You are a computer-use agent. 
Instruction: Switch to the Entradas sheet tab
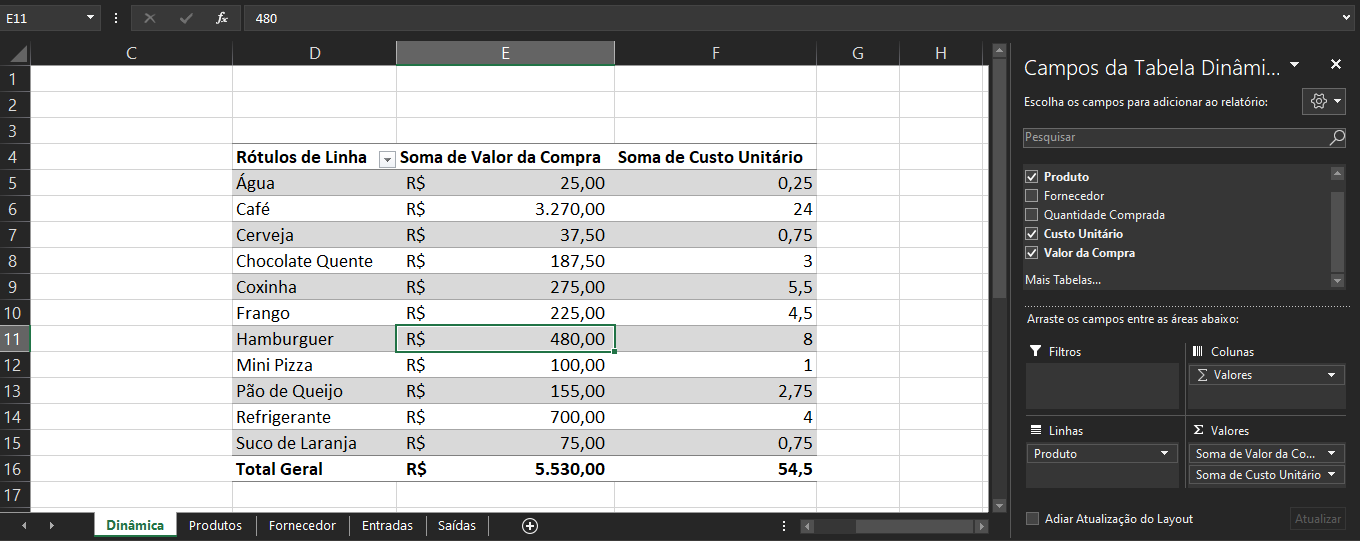387,525
